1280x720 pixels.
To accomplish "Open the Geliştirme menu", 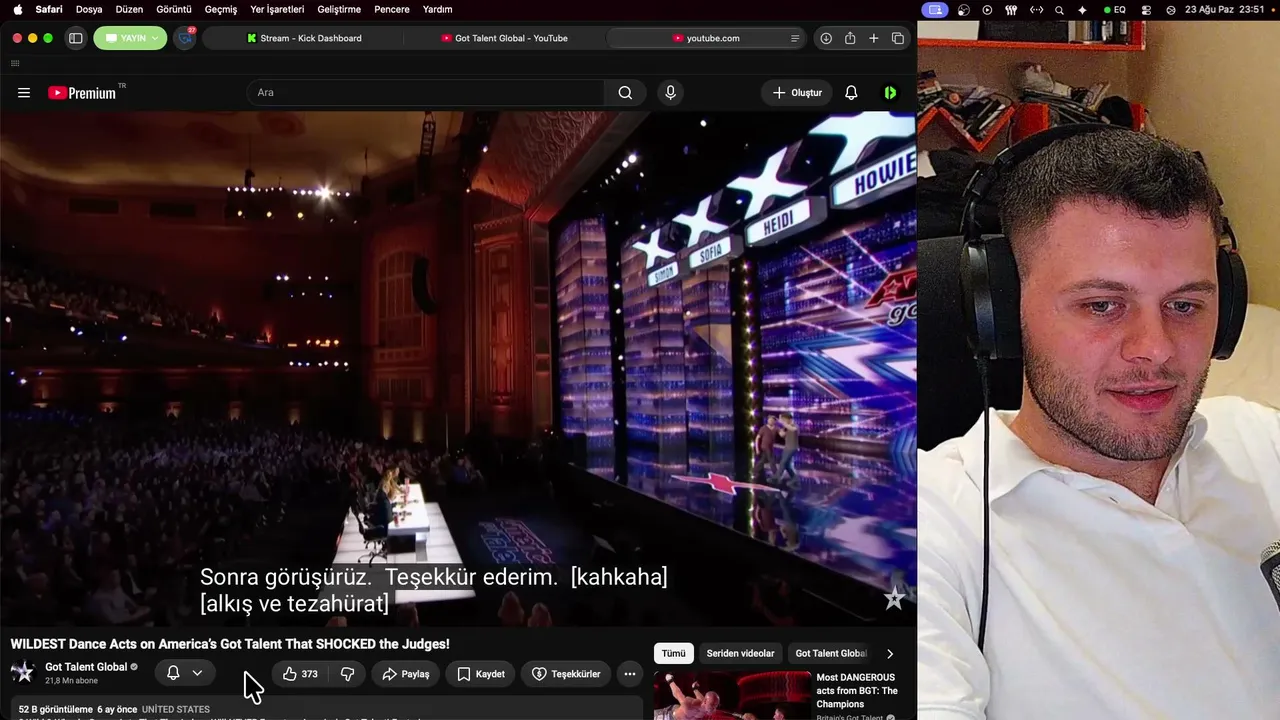I will point(339,9).
